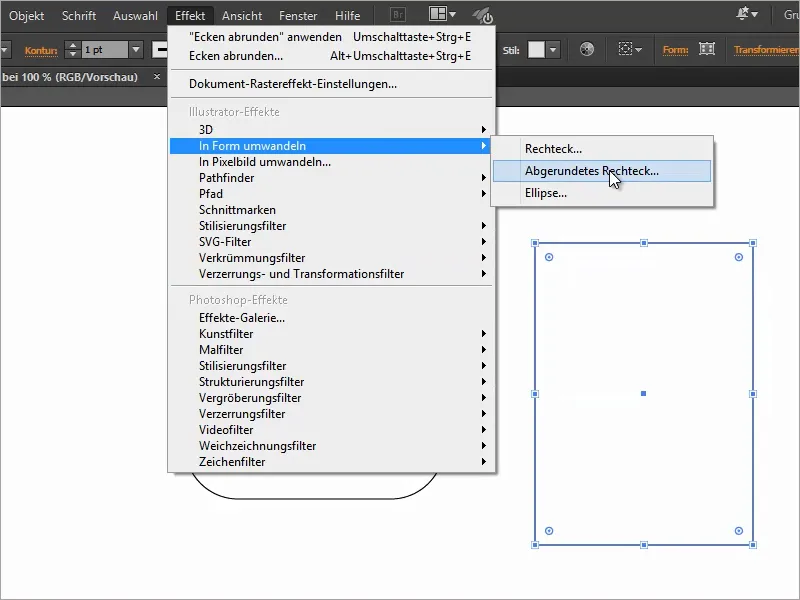
Task: Choose Schnittmarken effect
Action: tap(331, 210)
